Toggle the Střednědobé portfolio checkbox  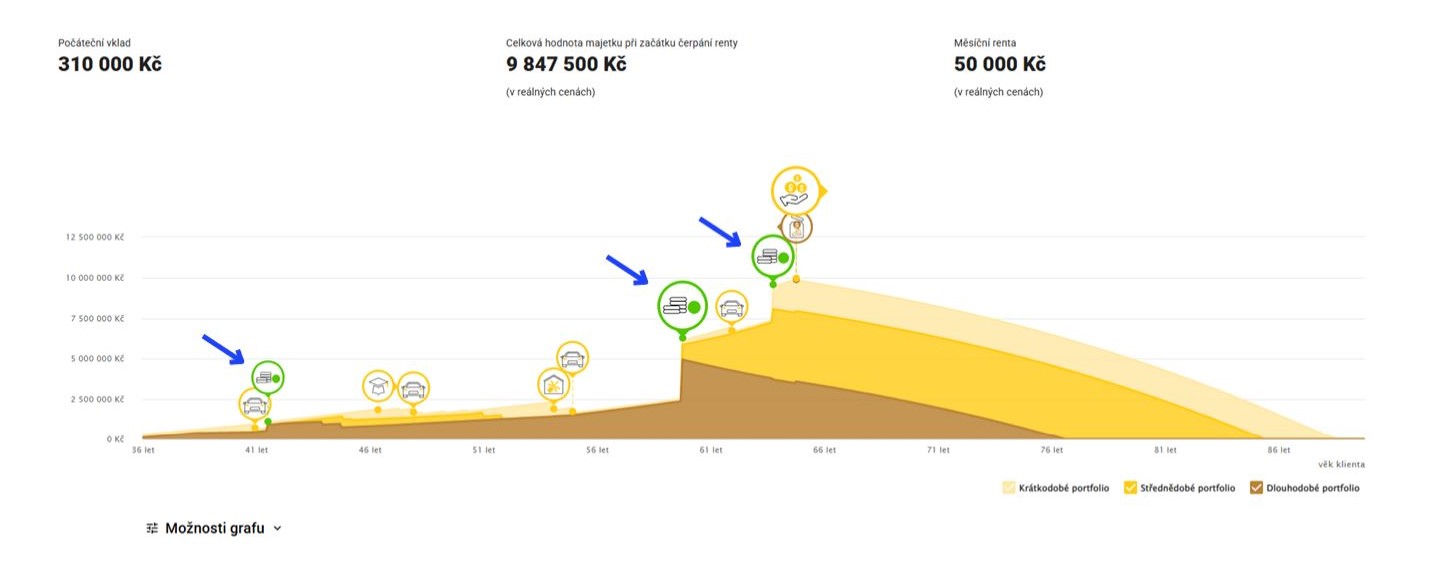click(1131, 488)
